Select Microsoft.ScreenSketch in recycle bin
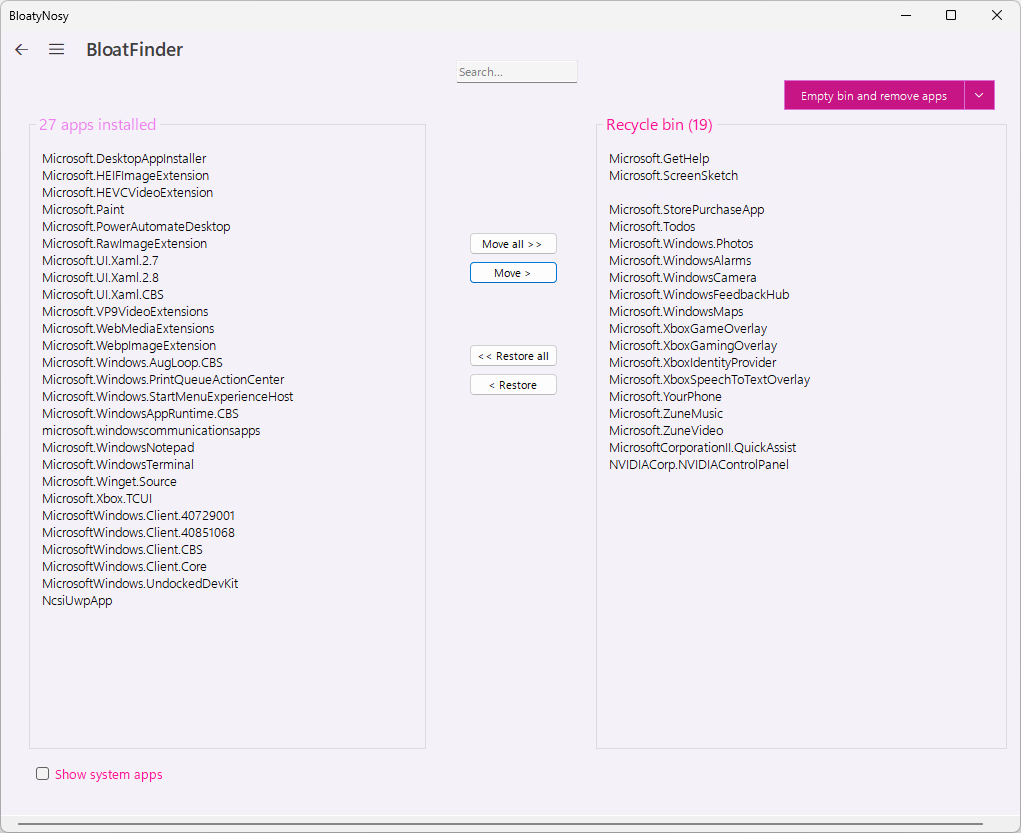This screenshot has height=833, width=1021. point(673,175)
